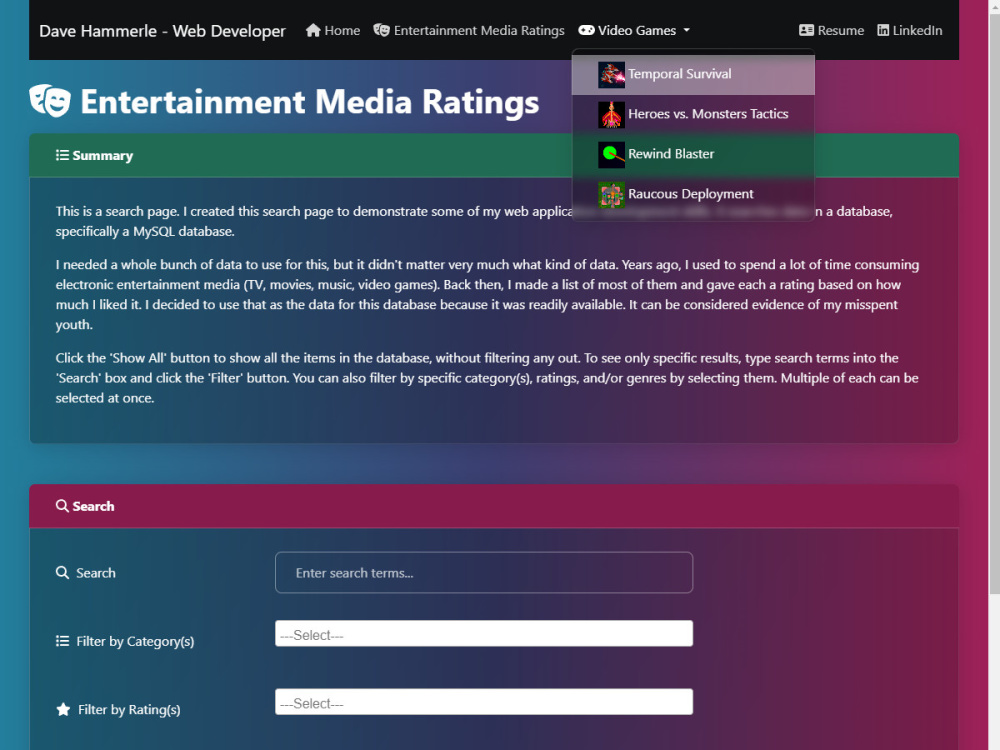This screenshot has height=750, width=1000.
Task: Click the LinkedIn logo icon
Action: click(x=883, y=30)
